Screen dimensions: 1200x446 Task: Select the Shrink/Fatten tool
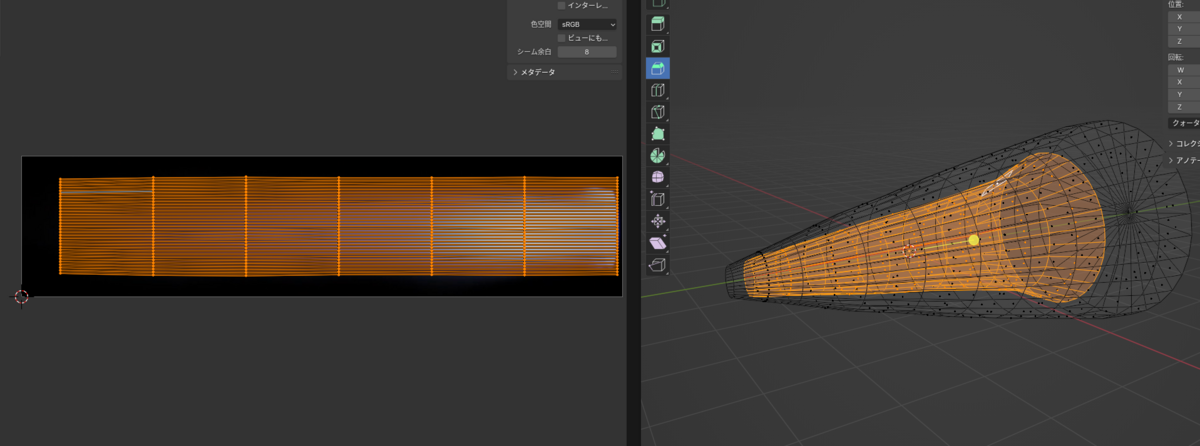pos(658,222)
